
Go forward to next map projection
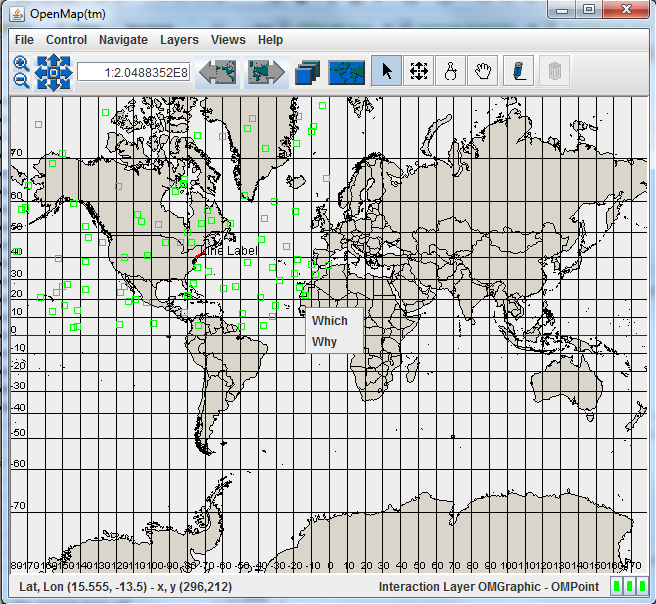tap(266, 72)
